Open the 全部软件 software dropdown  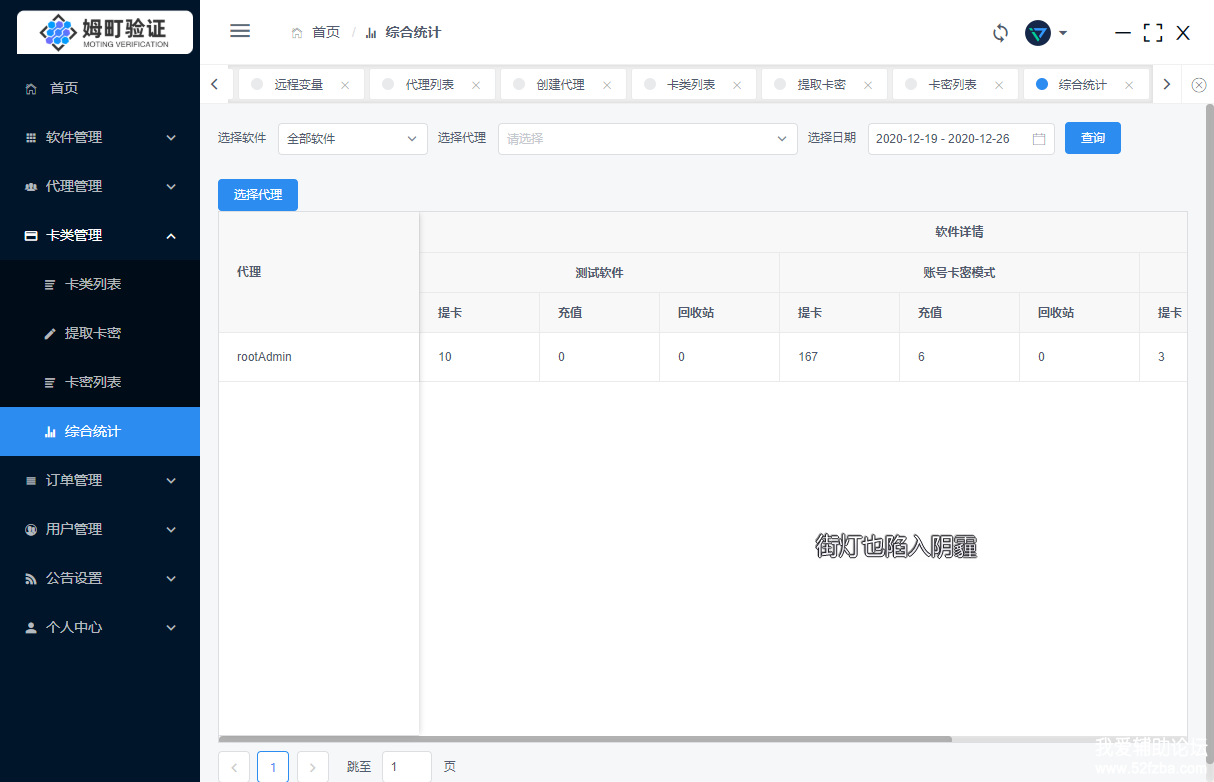coord(352,139)
